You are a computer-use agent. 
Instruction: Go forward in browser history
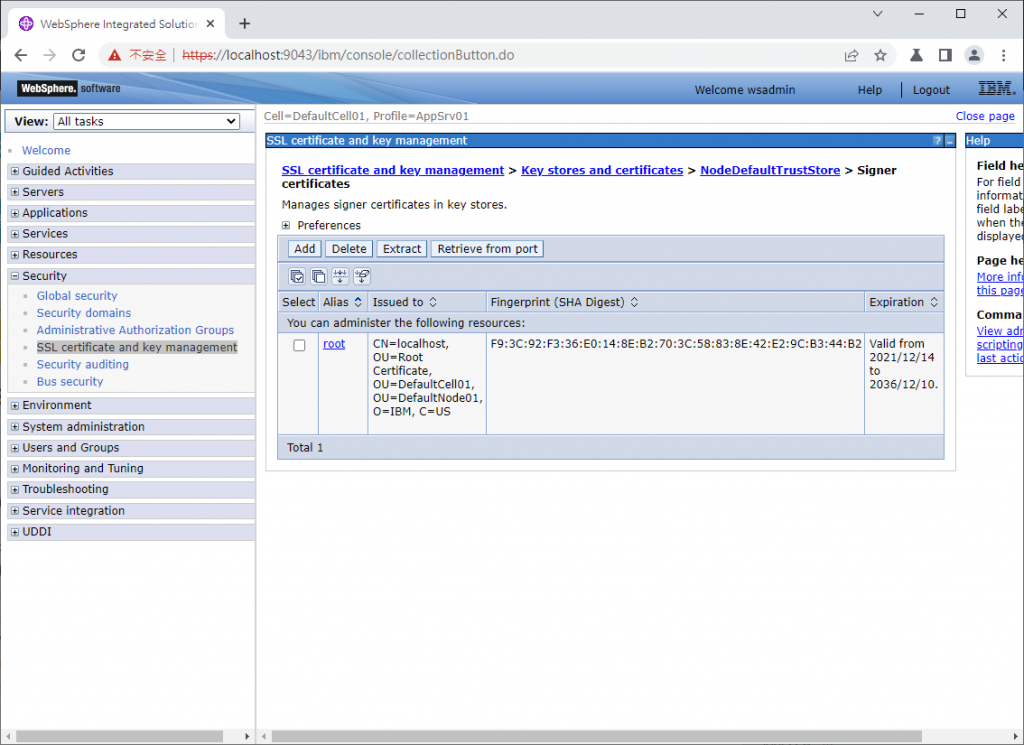[x=50, y=55]
